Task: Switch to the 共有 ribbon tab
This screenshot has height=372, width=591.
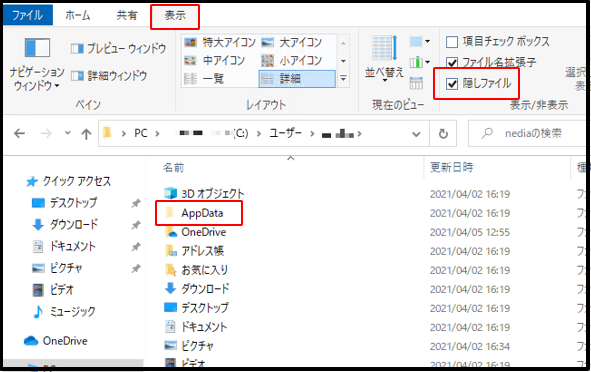Action: 127,15
